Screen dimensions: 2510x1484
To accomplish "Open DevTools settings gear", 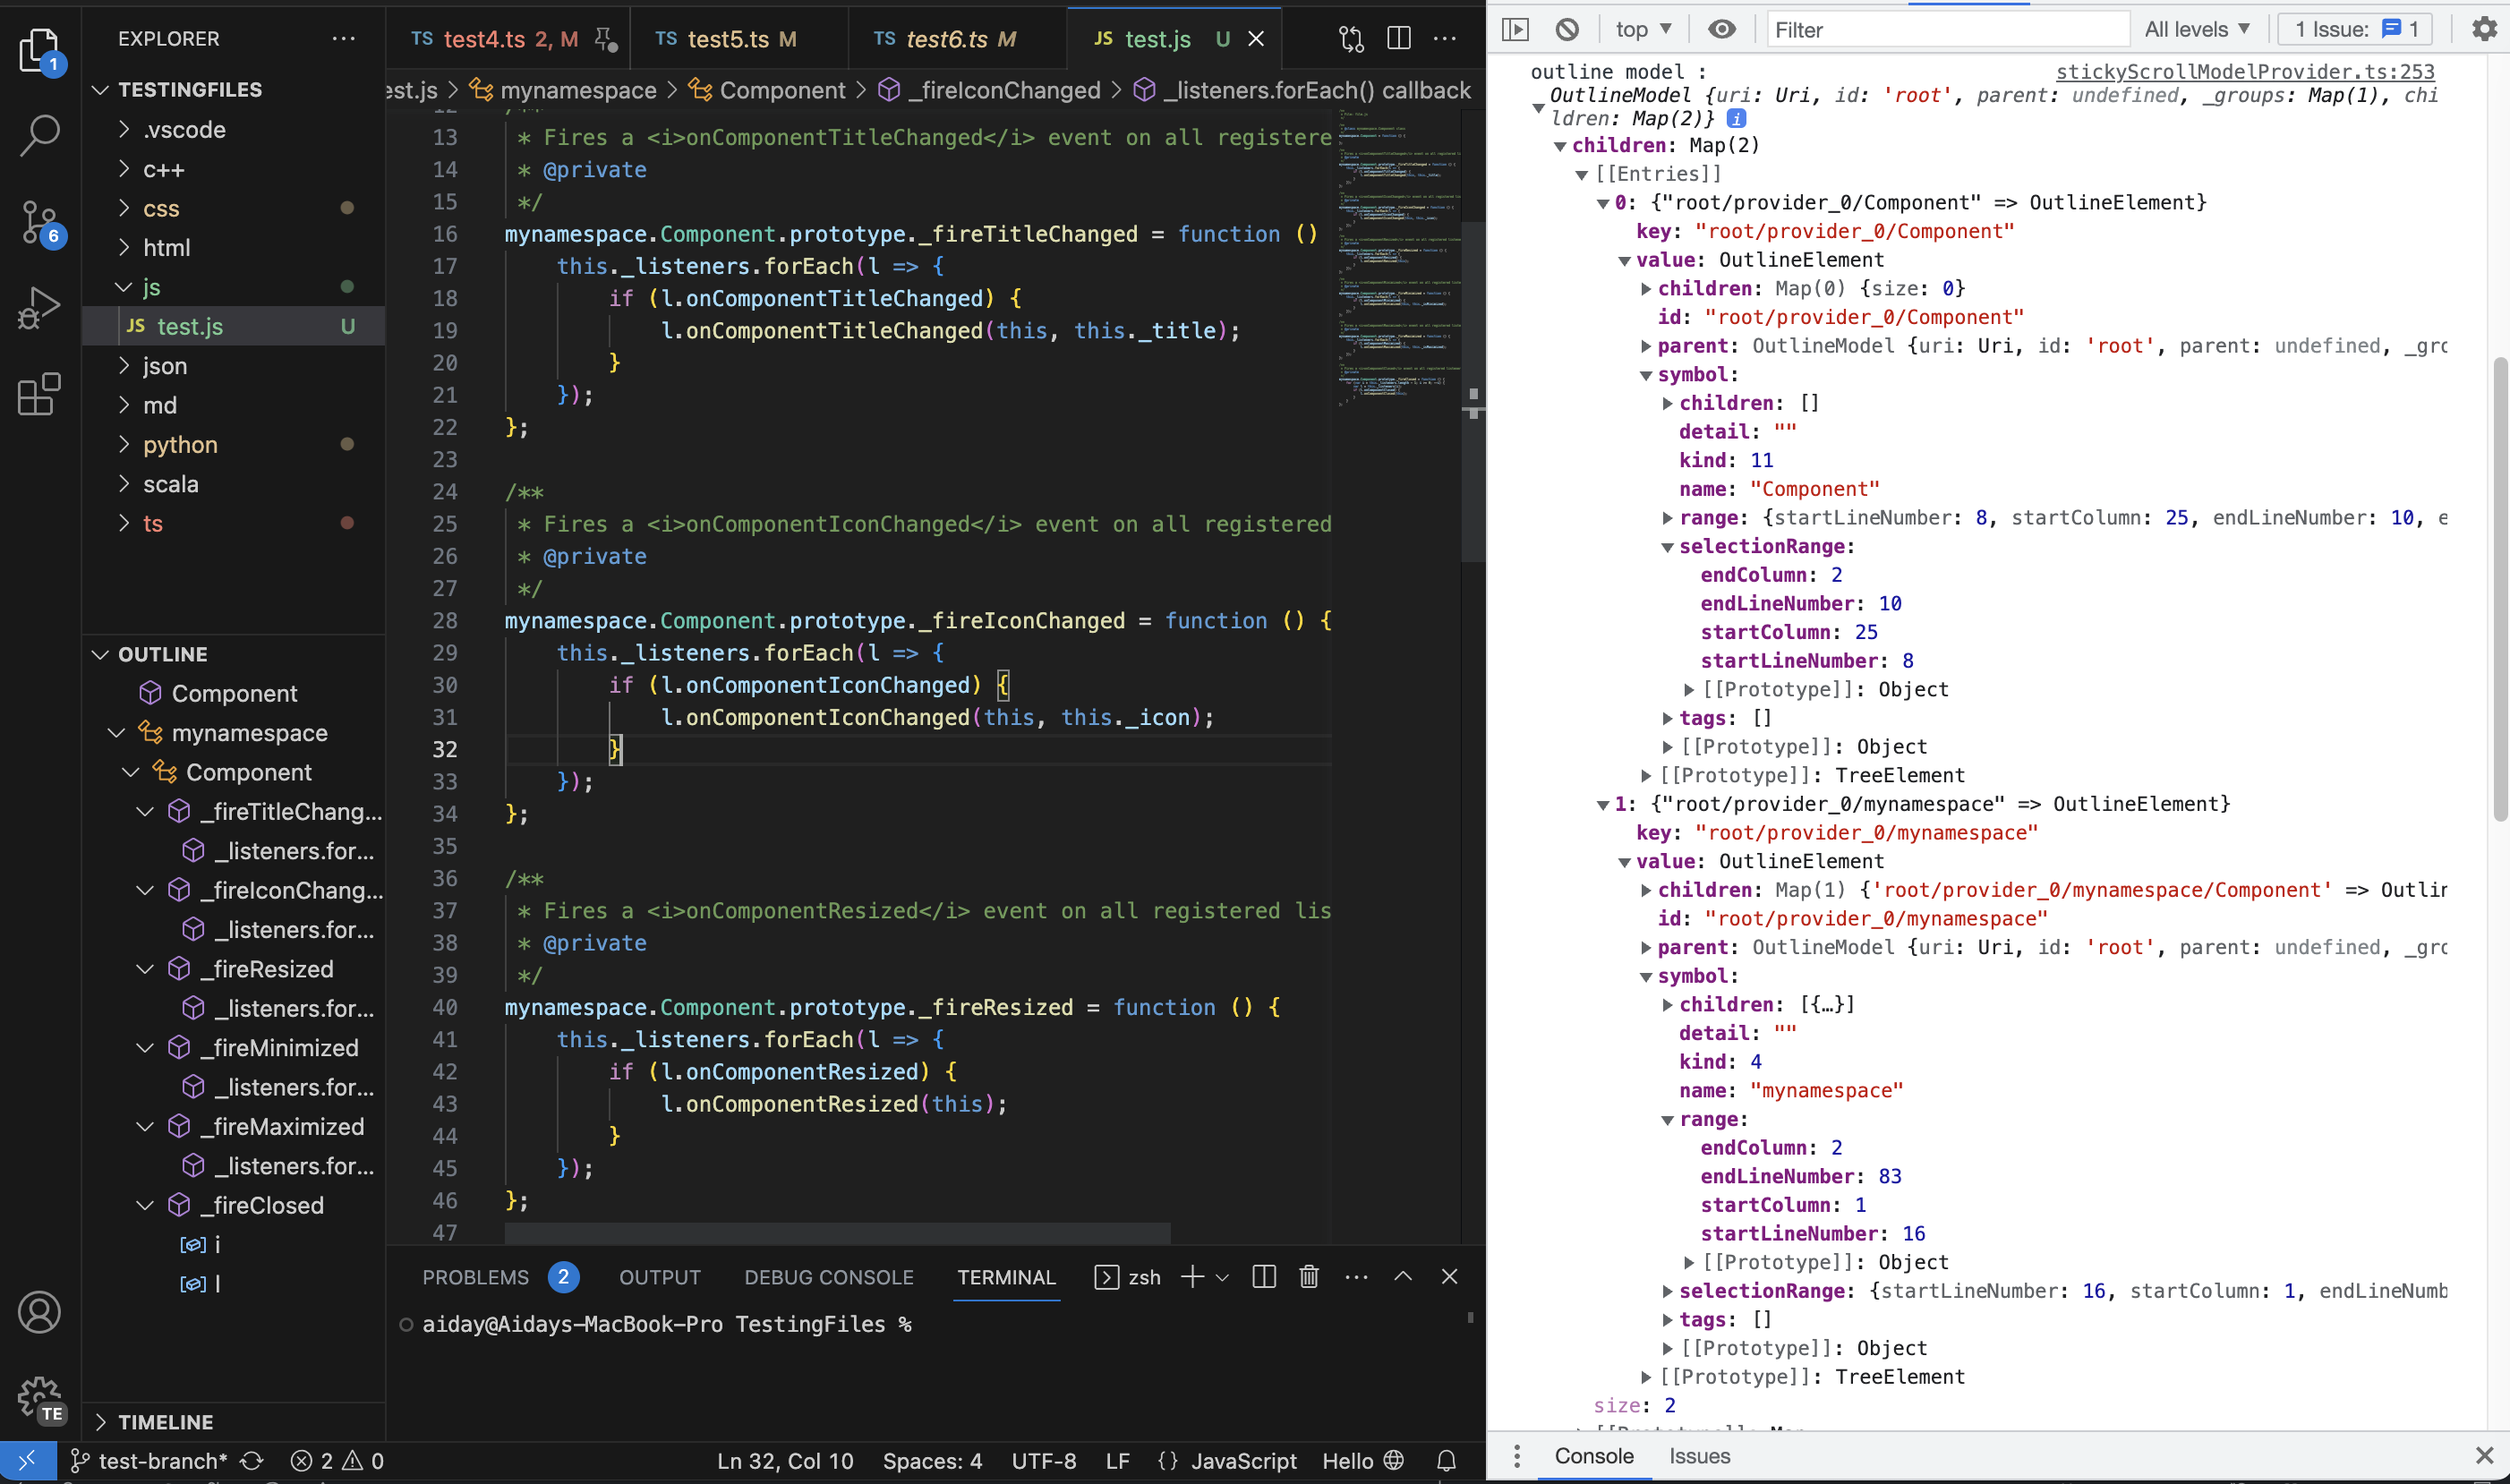I will [x=2484, y=30].
